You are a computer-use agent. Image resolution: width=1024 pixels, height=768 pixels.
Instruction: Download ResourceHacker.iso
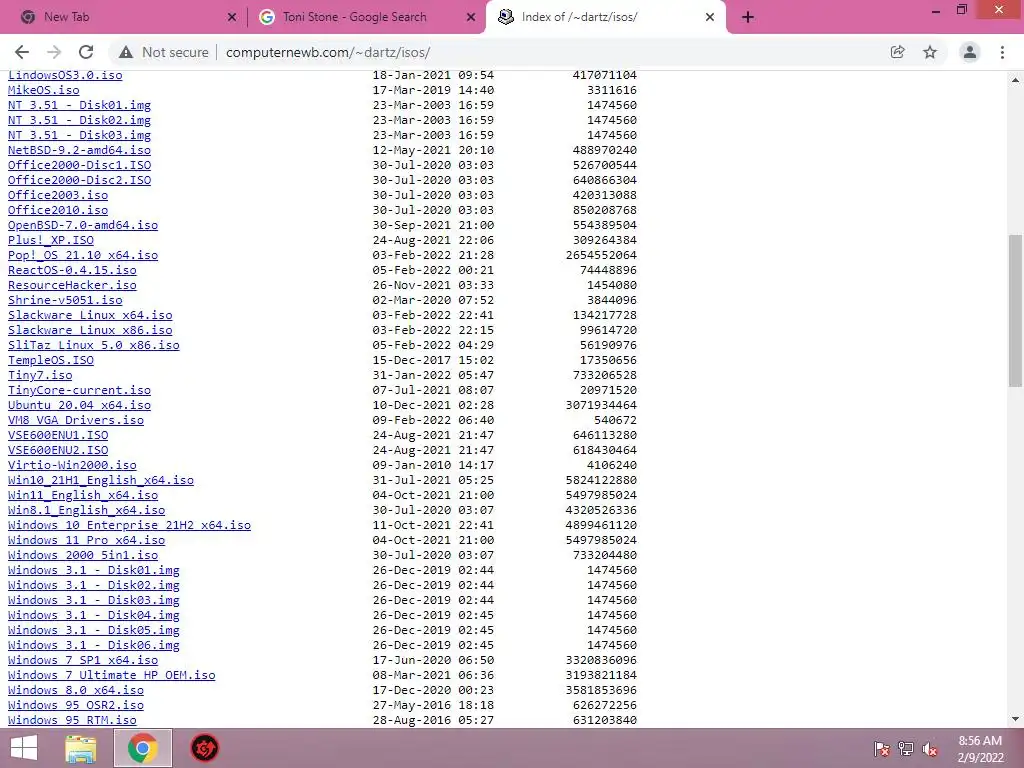tap(72, 285)
